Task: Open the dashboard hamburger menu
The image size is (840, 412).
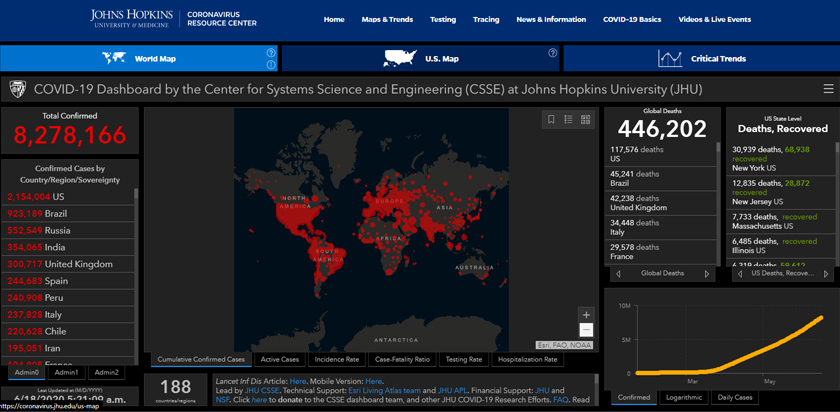Action: tap(827, 89)
